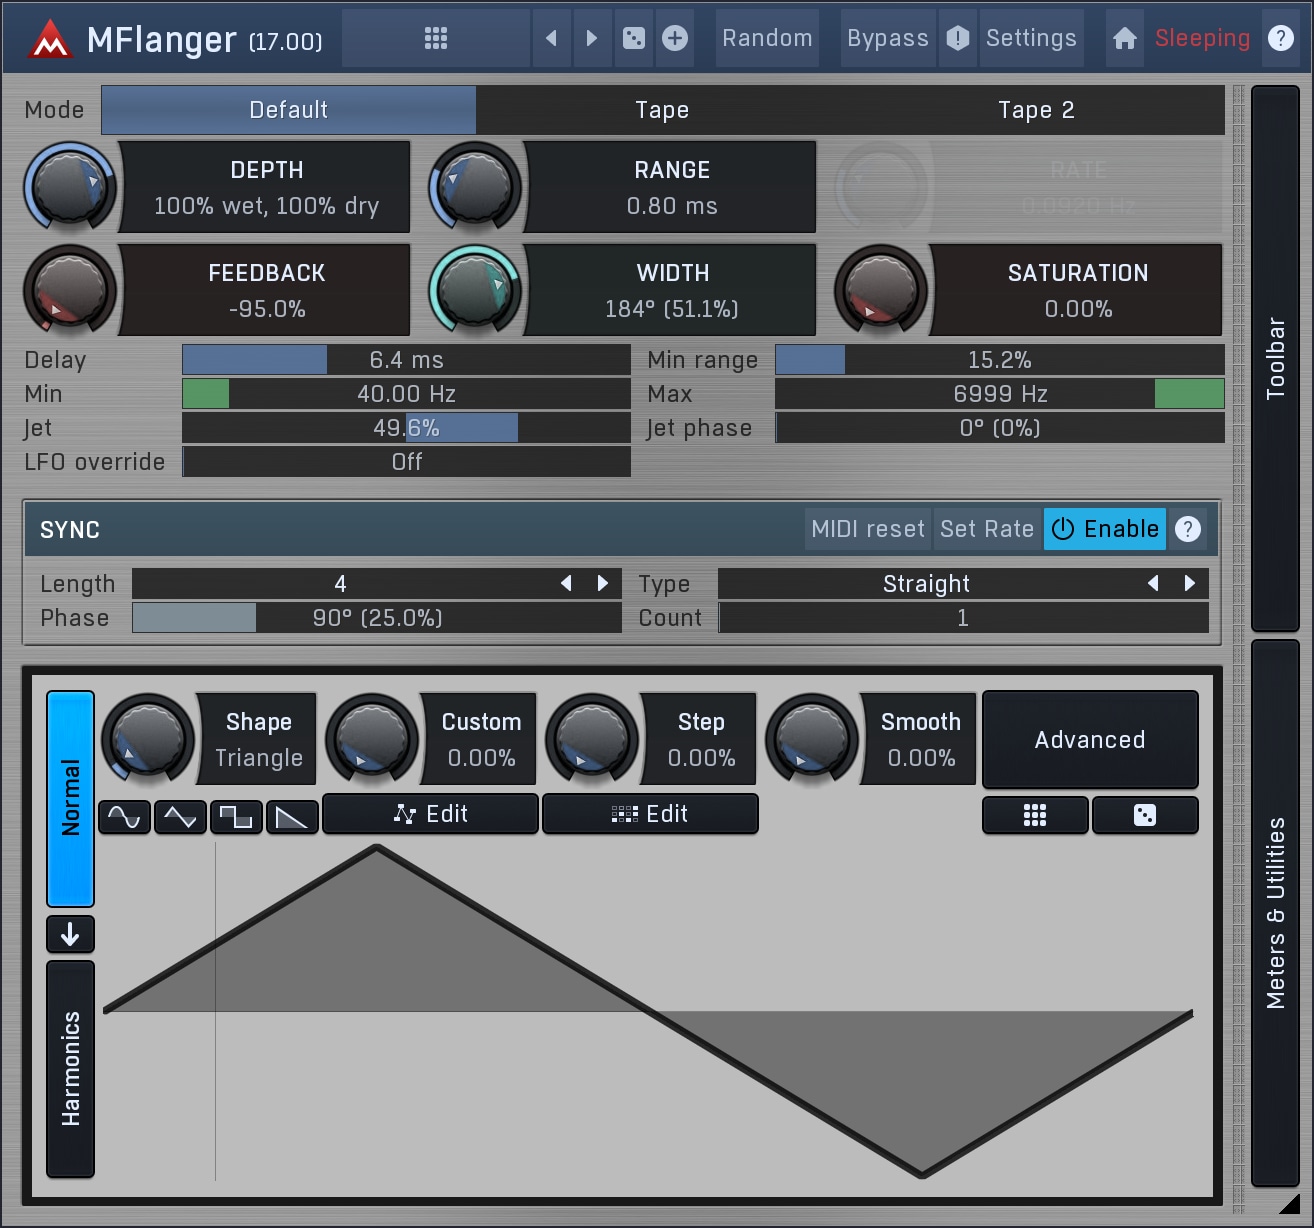Click the plus icon in the top bar
Image resolution: width=1314 pixels, height=1228 pixels.
point(675,38)
